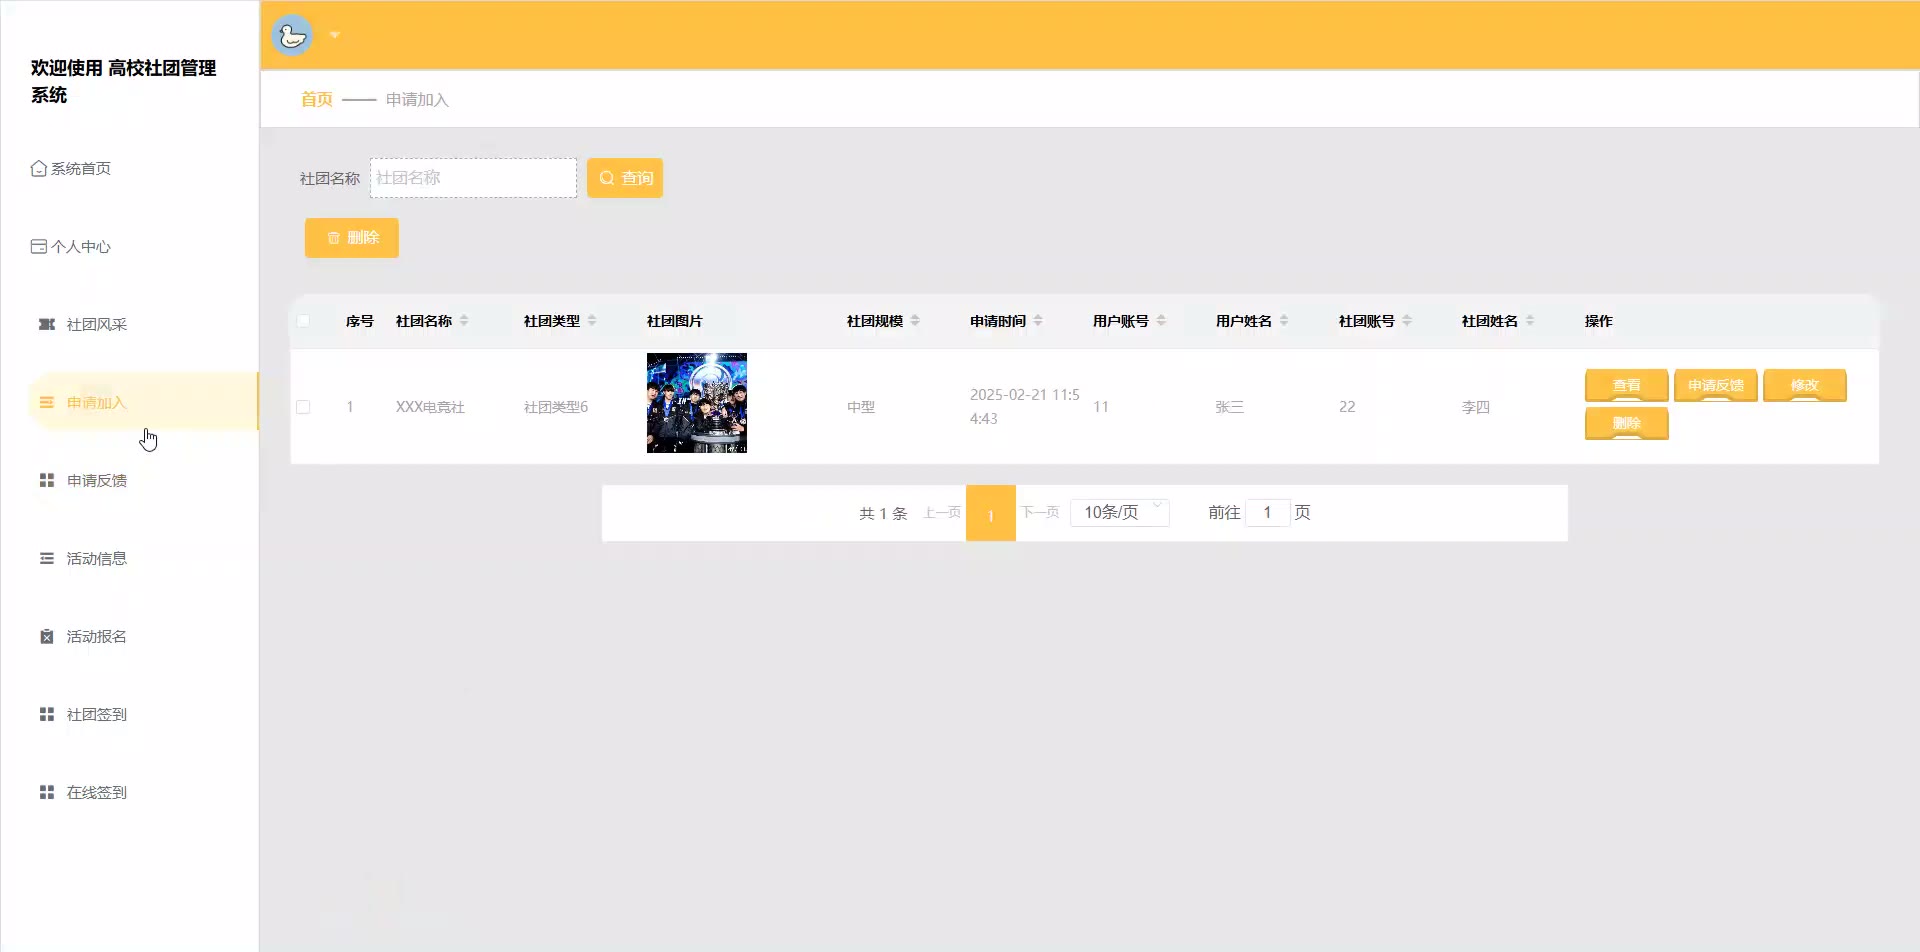Open the 社团图片 esports team thumbnail
This screenshot has height=952, width=1920.
point(696,403)
